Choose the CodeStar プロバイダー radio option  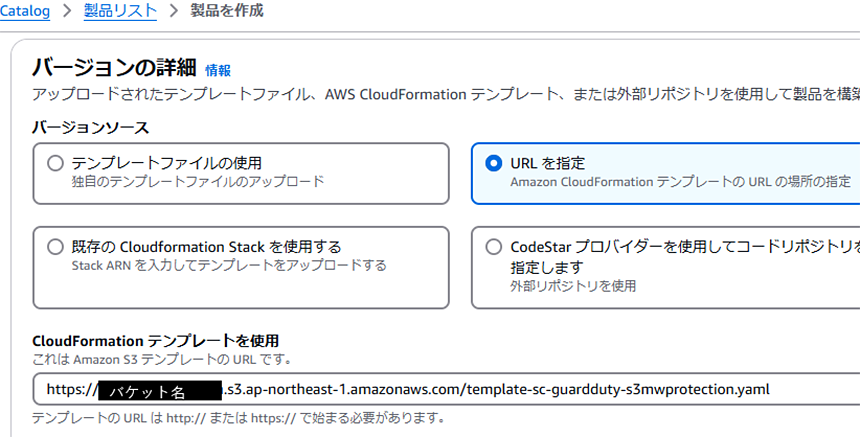pyautogui.click(x=494, y=247)
